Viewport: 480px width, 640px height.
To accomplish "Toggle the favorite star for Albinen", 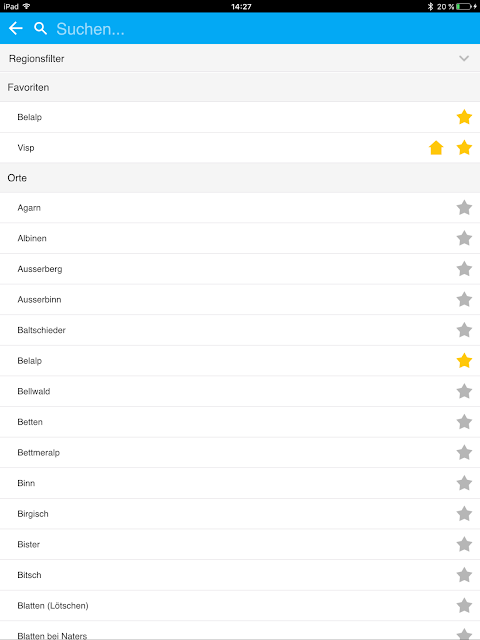I will tap(464, 238).
